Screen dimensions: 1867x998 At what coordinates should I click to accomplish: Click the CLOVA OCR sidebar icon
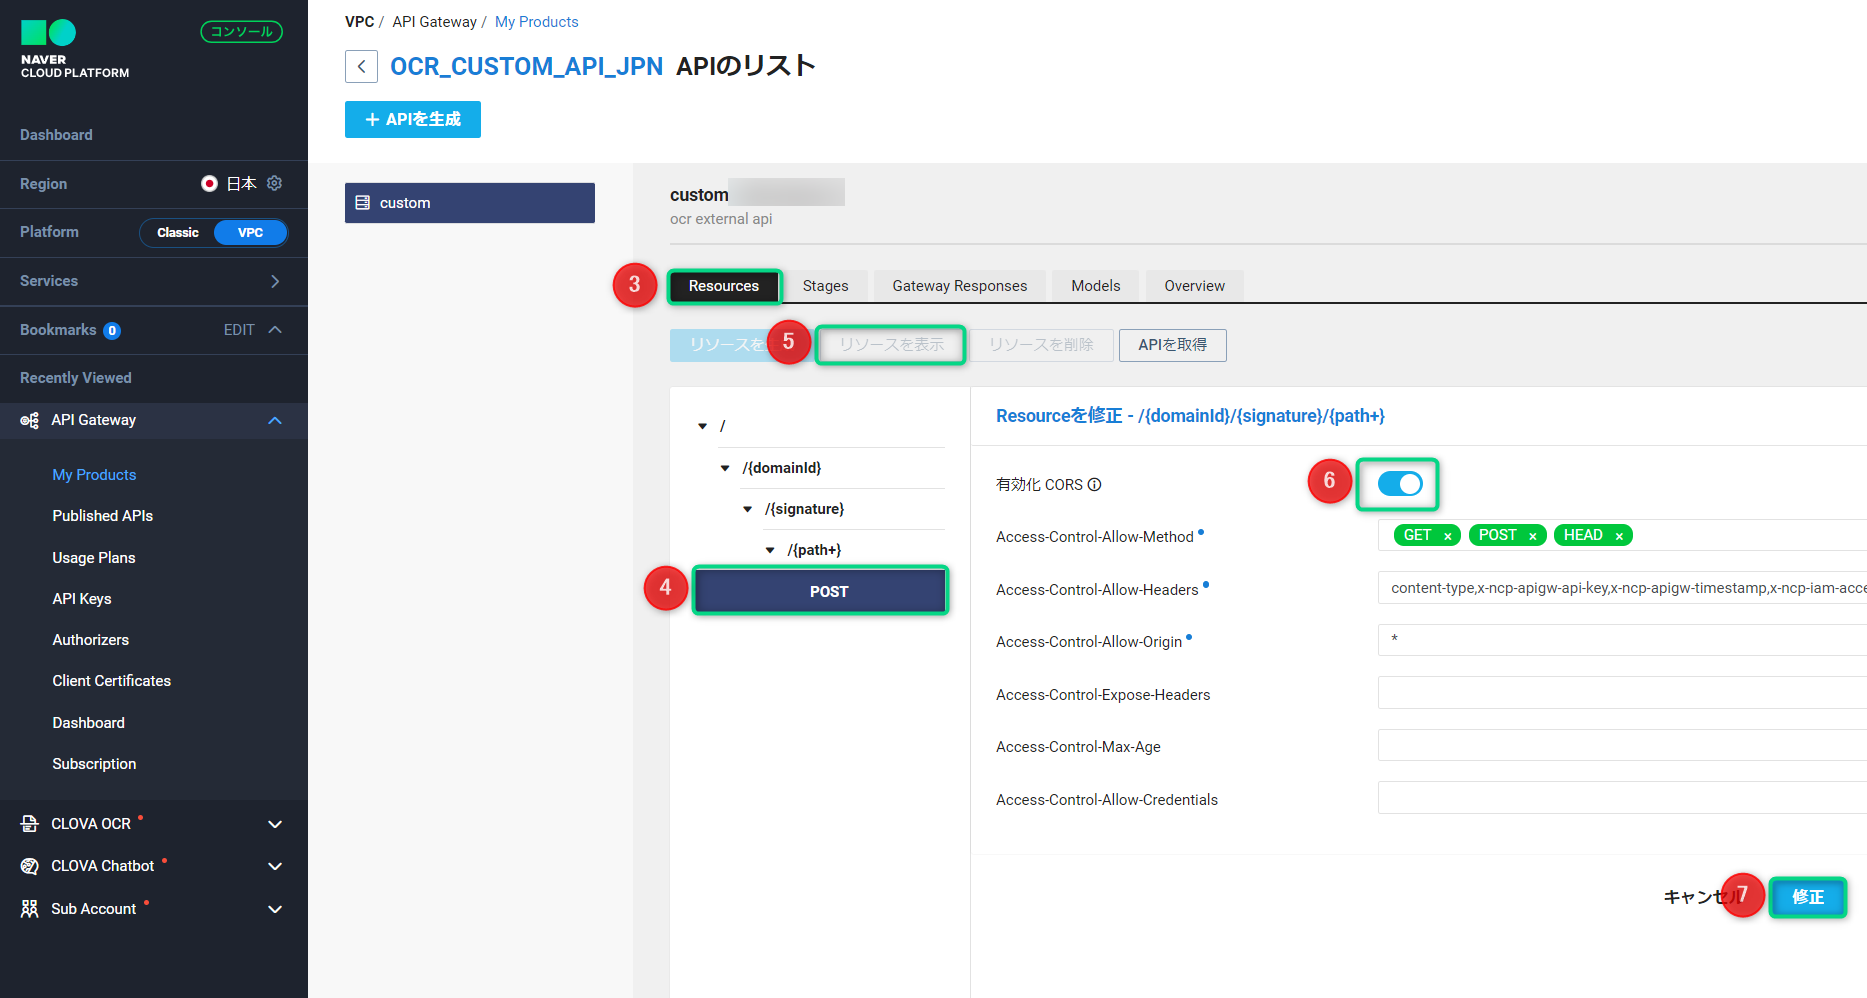[x=30, y=824]
